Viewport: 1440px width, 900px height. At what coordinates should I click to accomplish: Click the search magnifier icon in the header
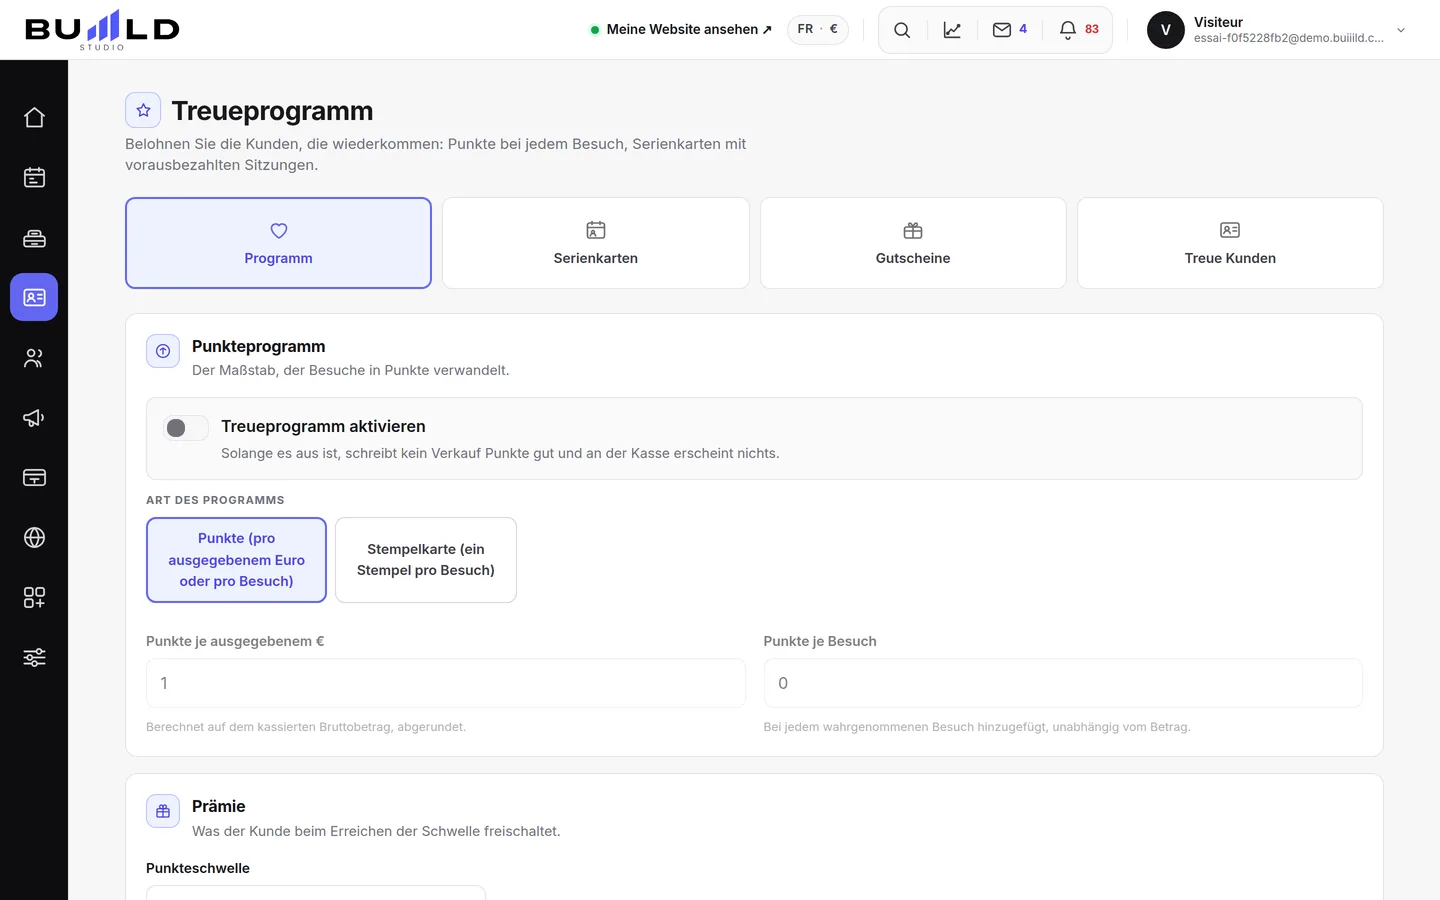[x=902, y=30]
